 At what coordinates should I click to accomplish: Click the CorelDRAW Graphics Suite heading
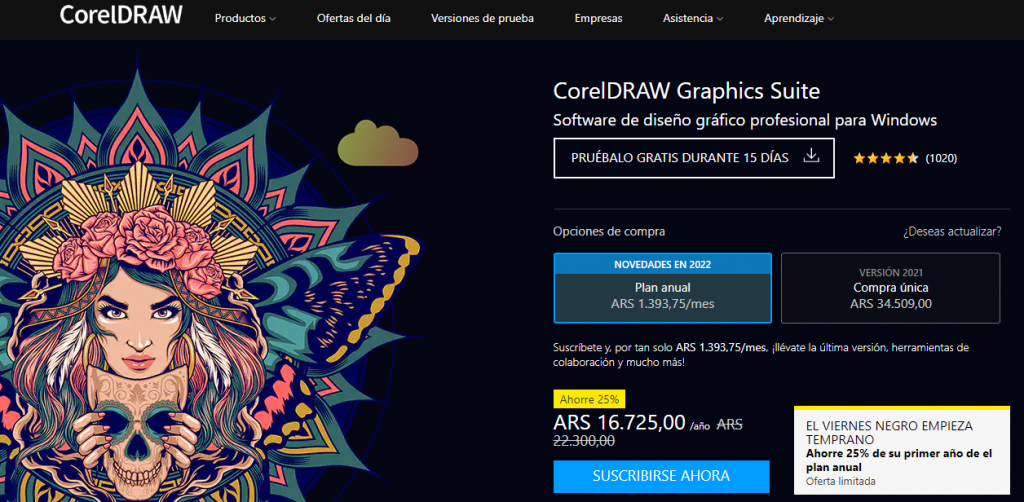pyautogui.click(x=686, y=91)
